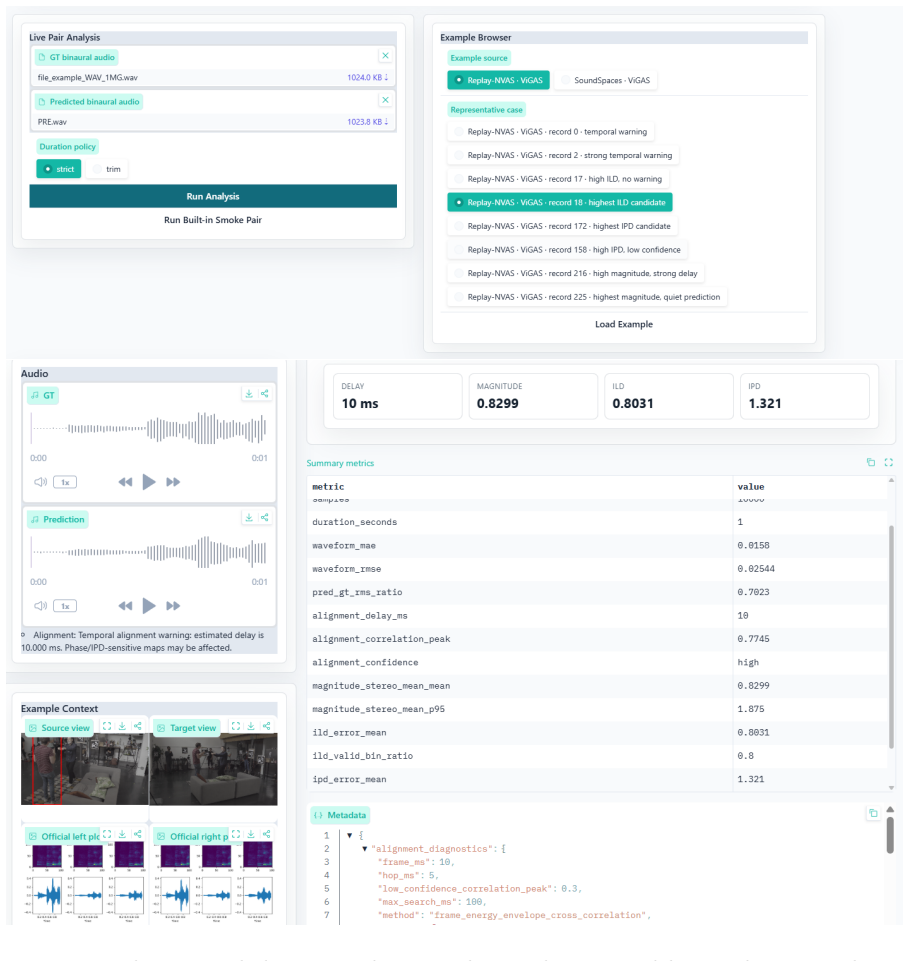903x961 pixels.
Task: Download the Target view image
Action: coord(251,726)
